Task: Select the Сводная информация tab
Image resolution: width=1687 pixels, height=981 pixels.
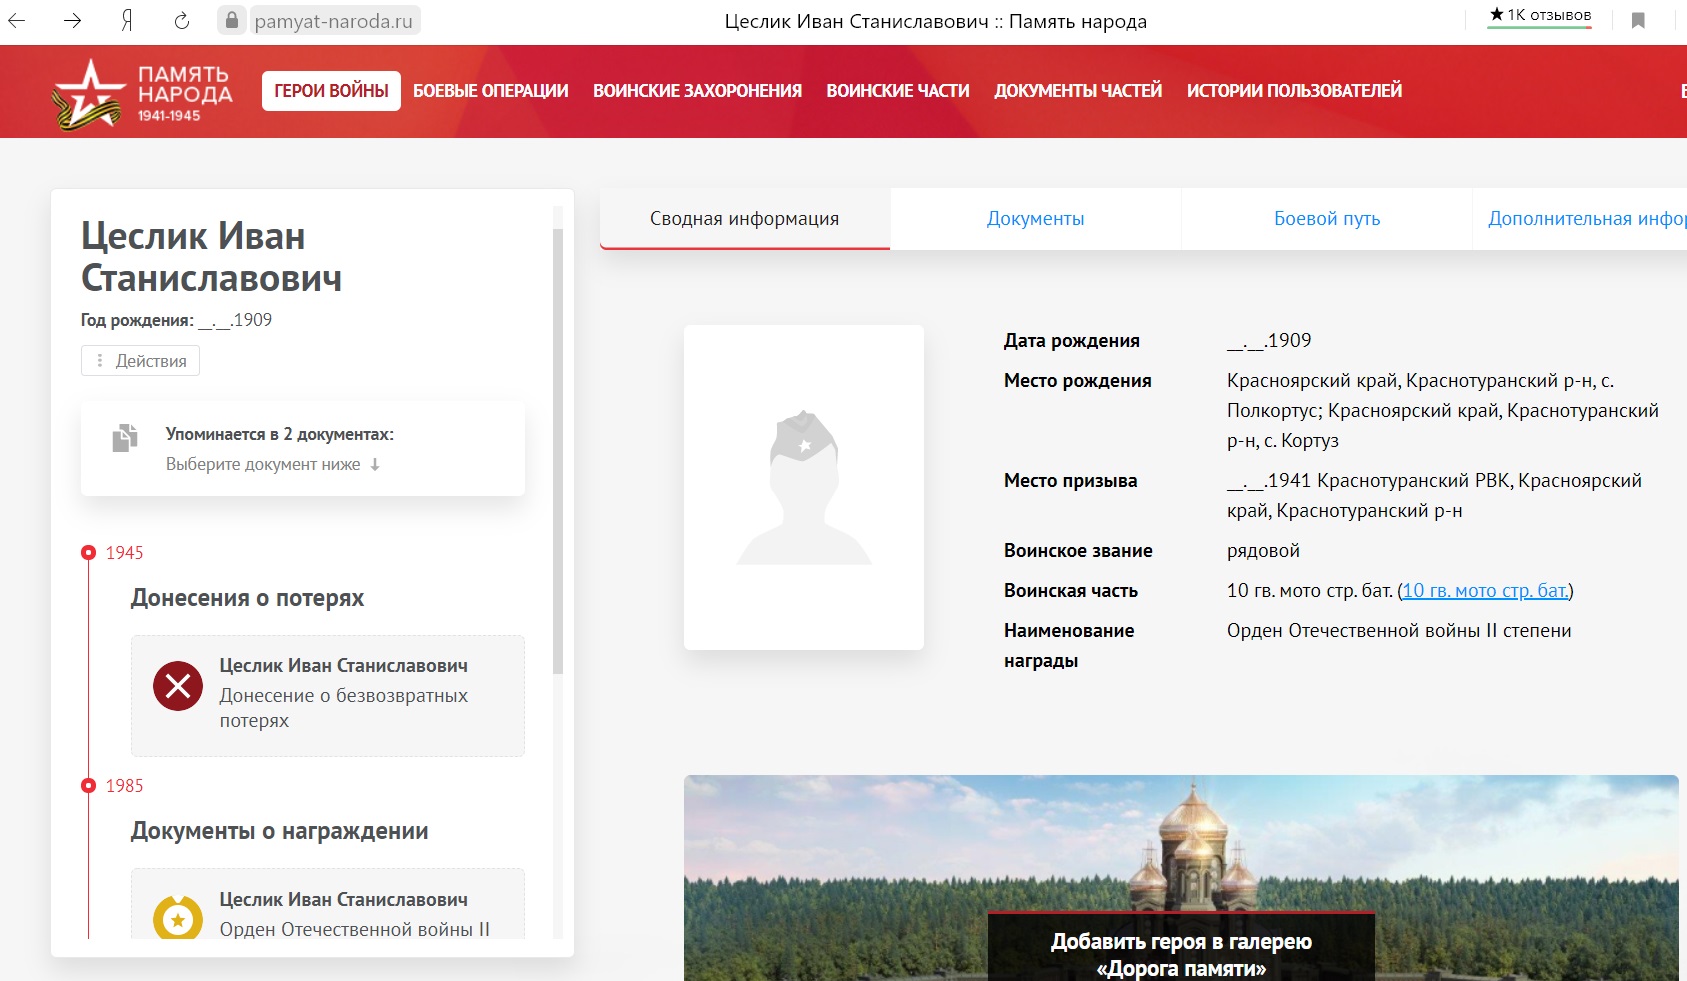Action: tap(744, 219)
